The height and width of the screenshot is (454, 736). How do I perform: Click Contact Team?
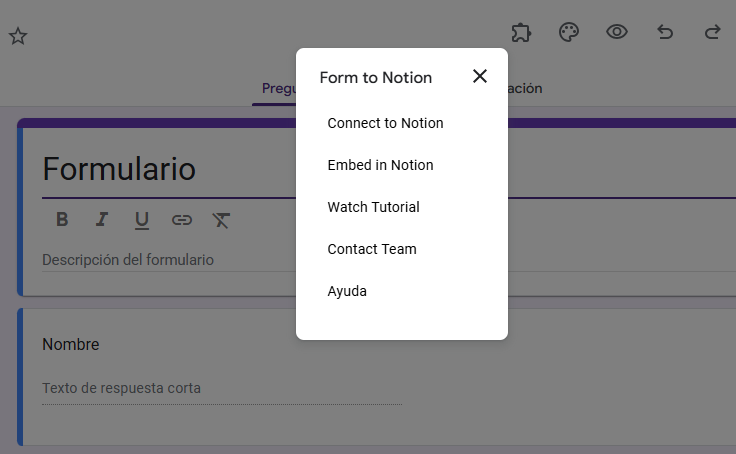372,249
